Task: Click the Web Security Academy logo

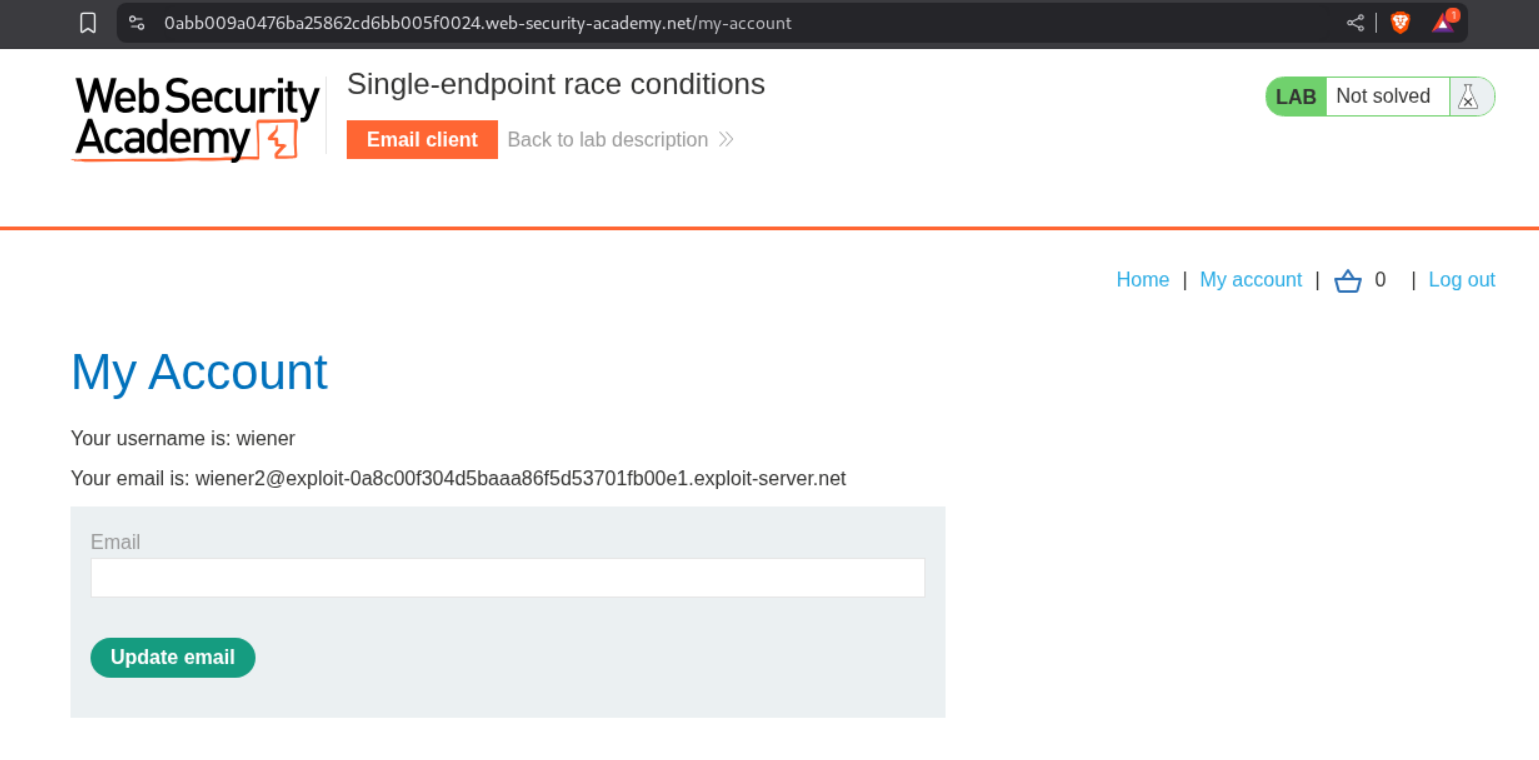Action: pos(197,119)
